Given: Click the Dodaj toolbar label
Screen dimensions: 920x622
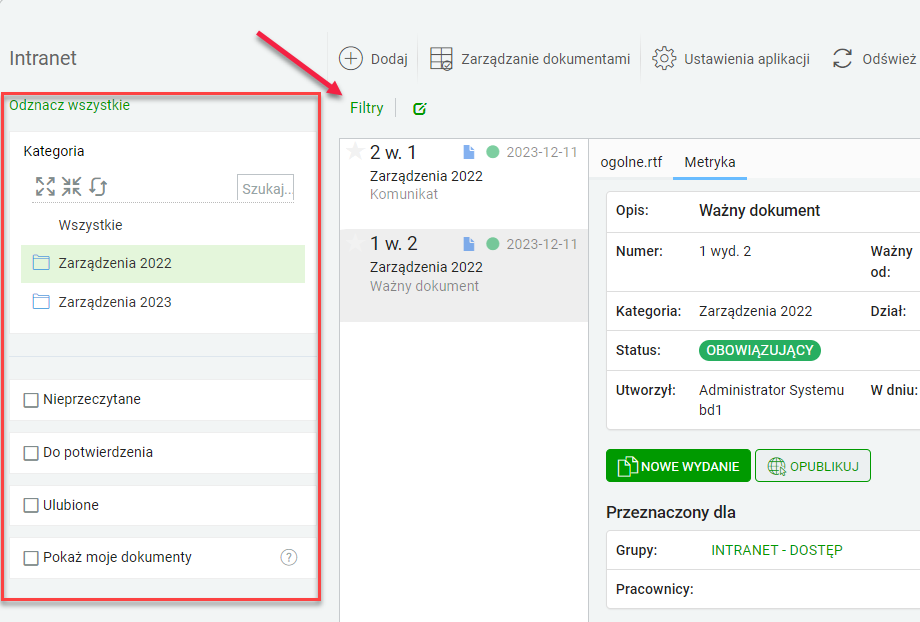Looking at the screenshot, I should click(x=389, y=59).
